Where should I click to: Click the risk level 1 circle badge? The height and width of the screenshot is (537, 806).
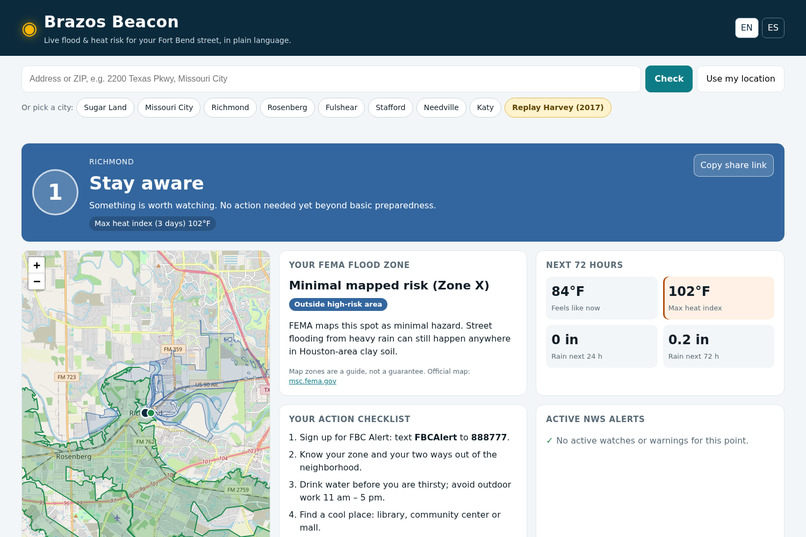(55, 192)
